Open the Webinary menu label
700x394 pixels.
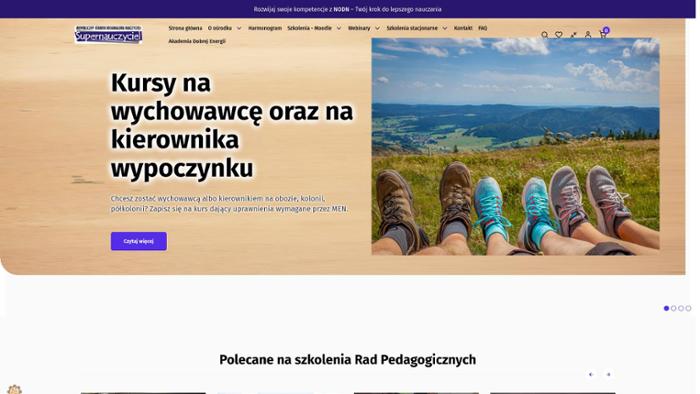[359, 28]
